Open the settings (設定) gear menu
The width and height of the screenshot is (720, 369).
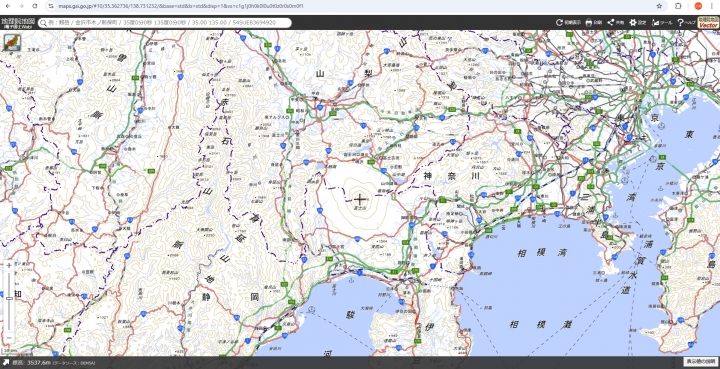(638, 22)
